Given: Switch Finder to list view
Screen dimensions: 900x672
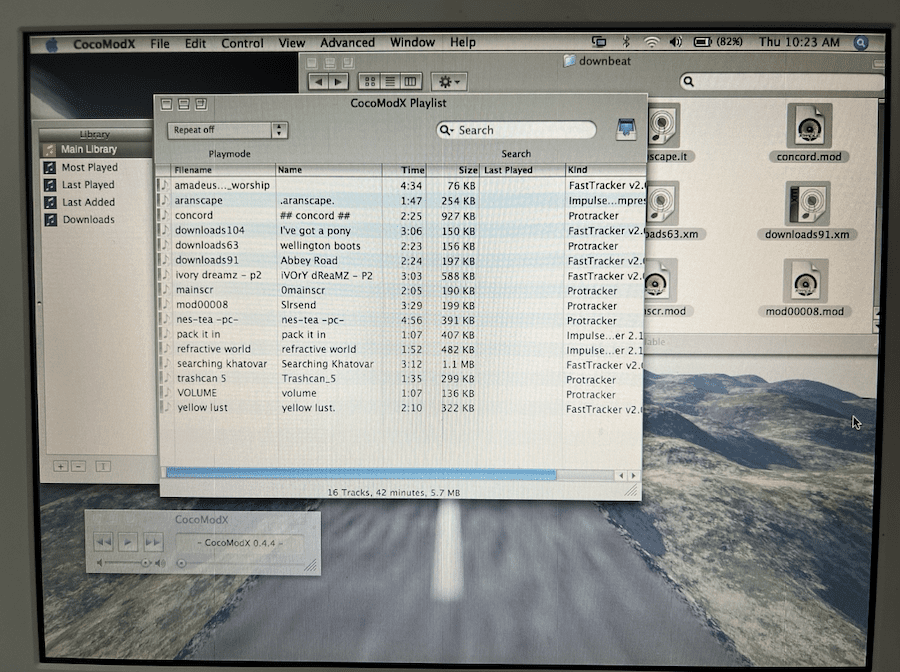Looking at the screenshot, I should (x=390, y=81).
